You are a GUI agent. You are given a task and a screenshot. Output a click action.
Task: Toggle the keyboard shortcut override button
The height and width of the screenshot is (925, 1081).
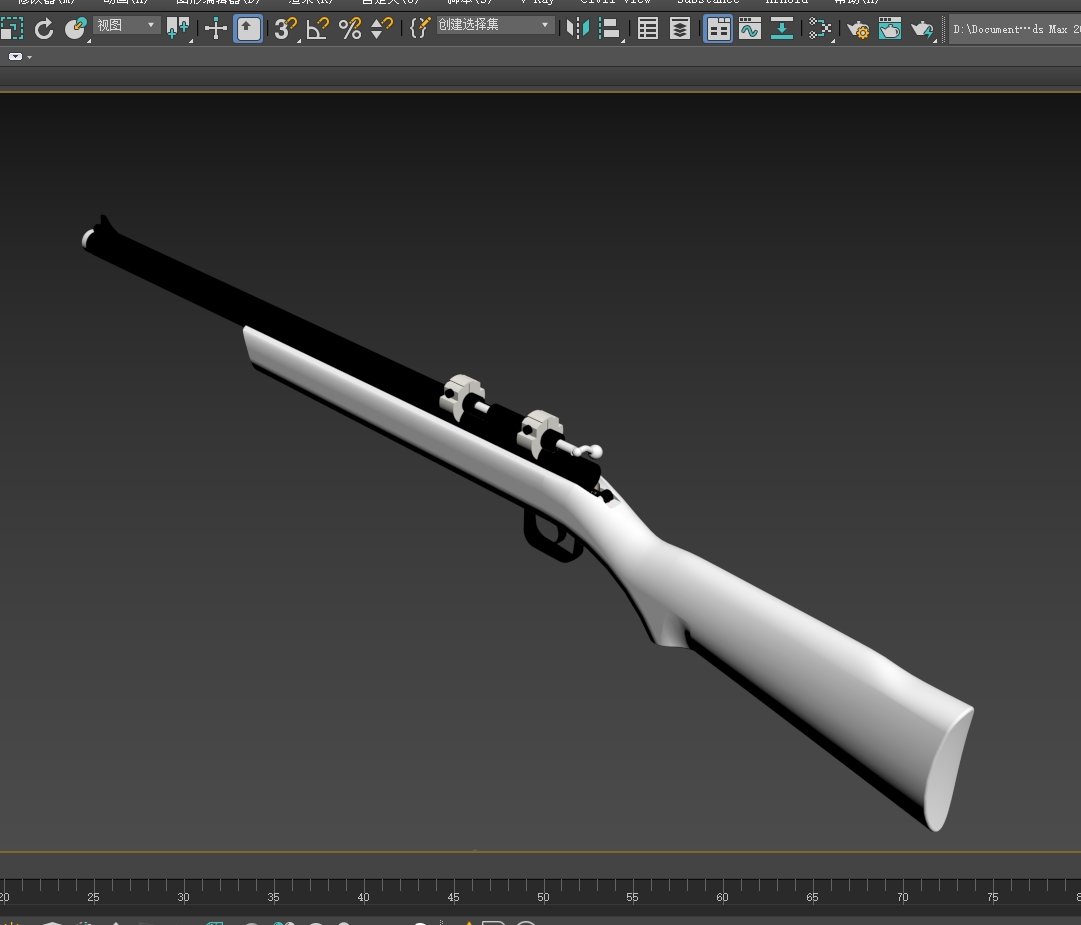coord(248,29)
